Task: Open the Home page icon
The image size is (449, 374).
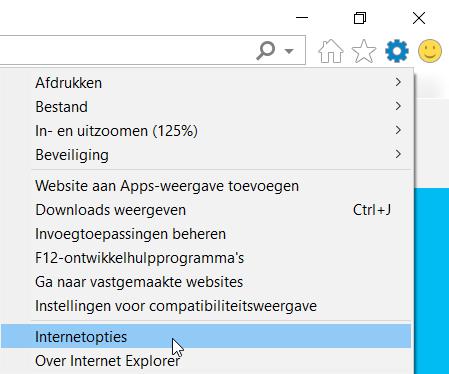Action: pos(331,51)
